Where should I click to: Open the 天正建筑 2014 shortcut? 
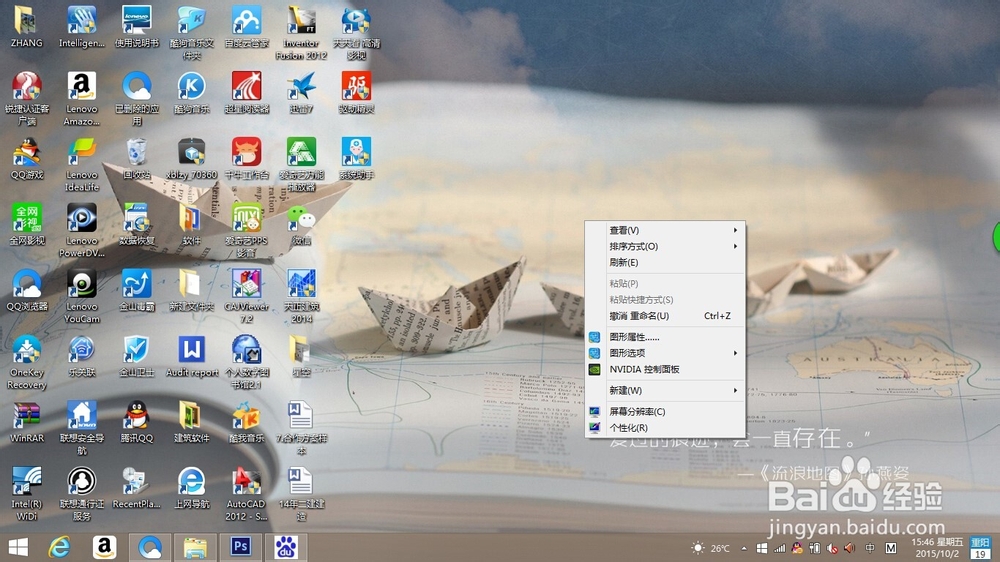tap(301, 296)
